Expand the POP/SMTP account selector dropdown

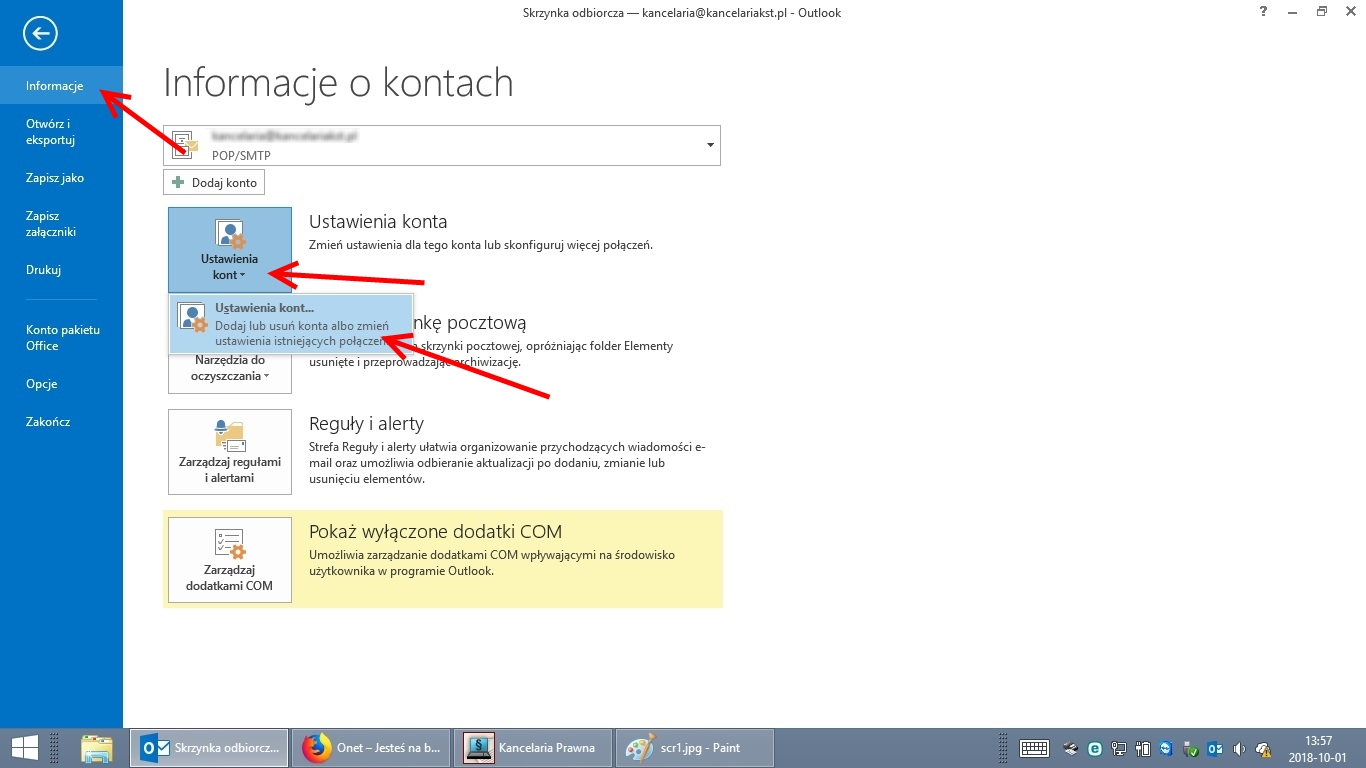(710, 145)
